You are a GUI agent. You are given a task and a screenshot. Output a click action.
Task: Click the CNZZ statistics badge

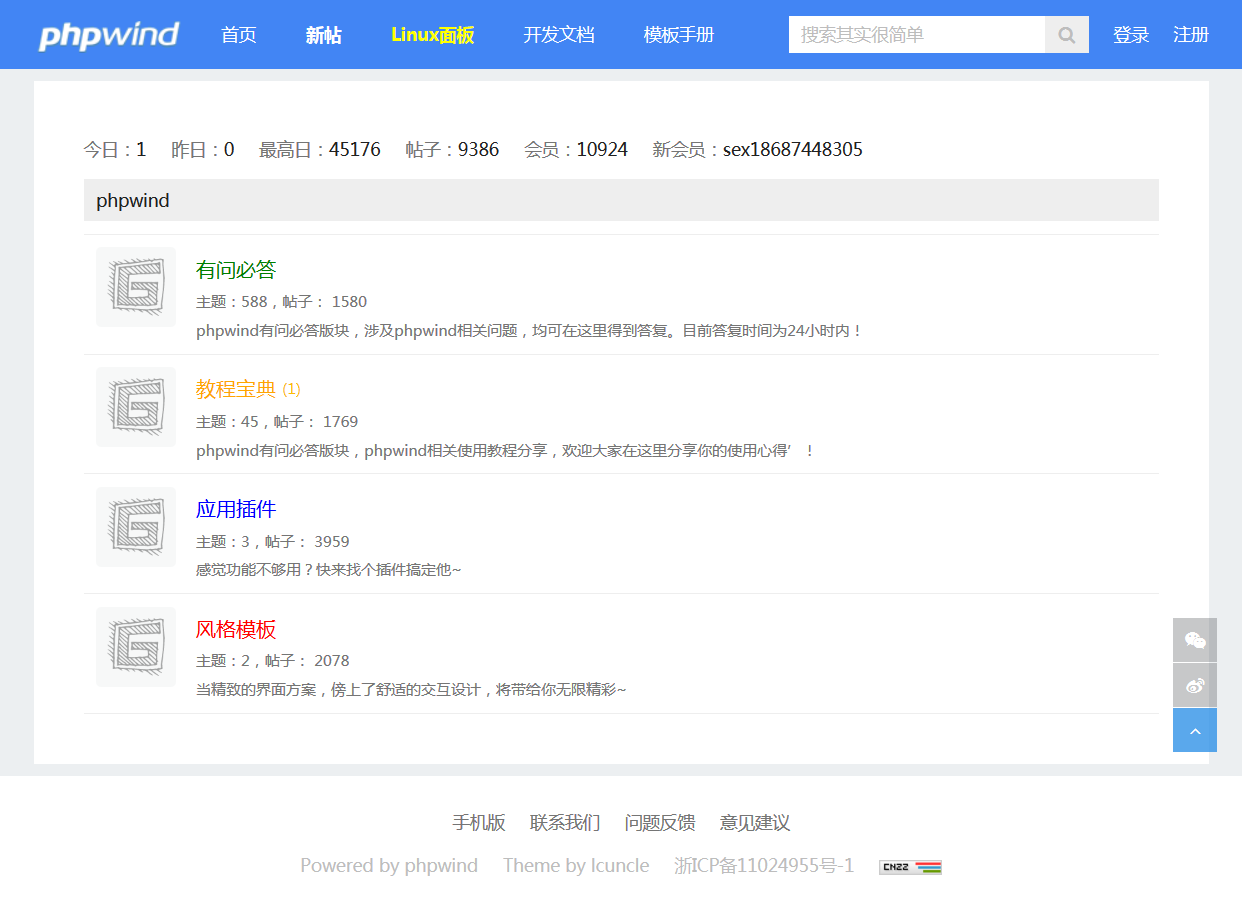(x=910, y=867)
